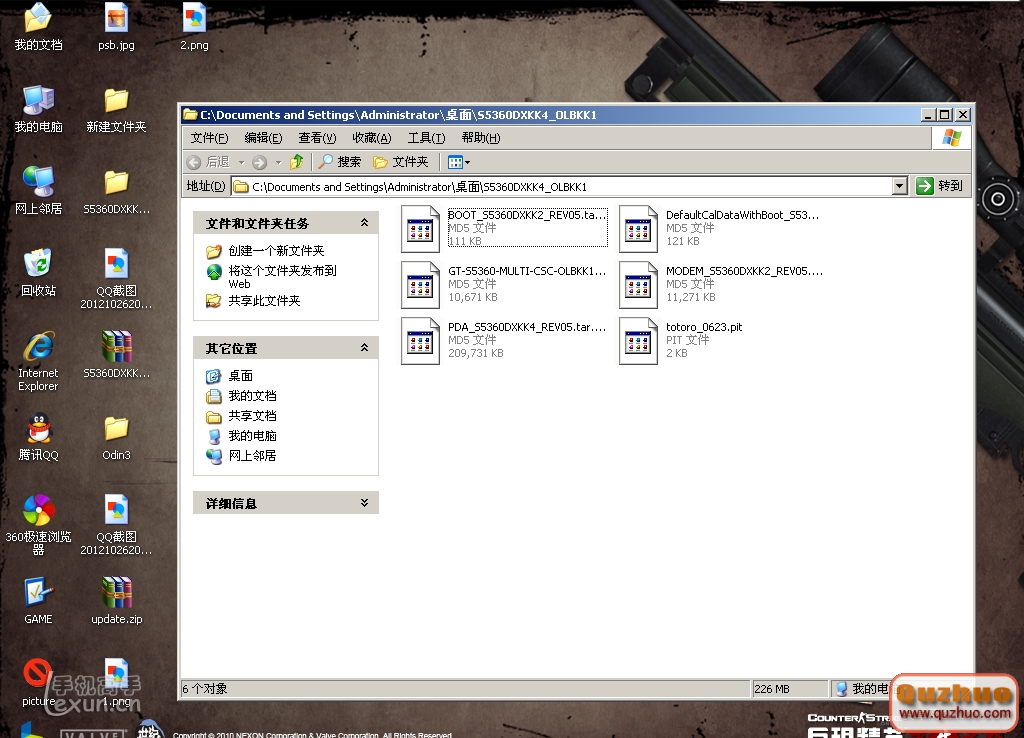Click the 6 个对象 status text

pos(205,688)
